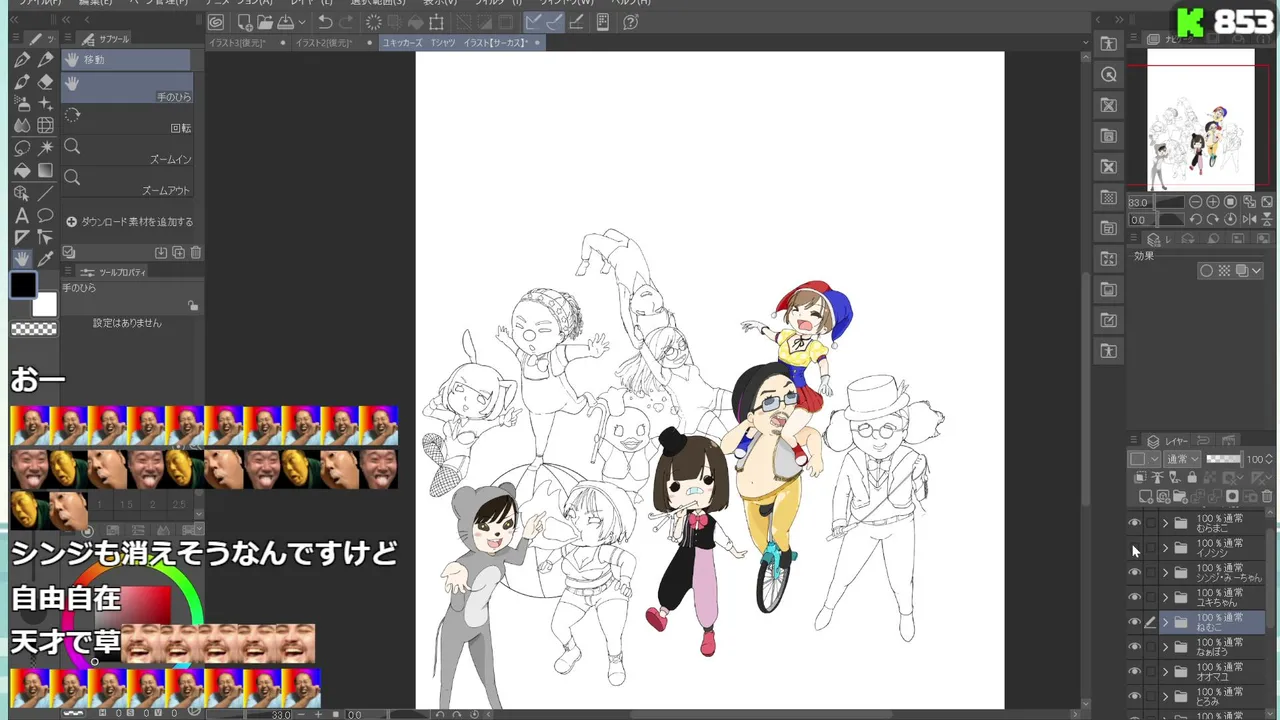The image size is (1280, 720).
Task: Click the layer opacity slider
Action: click(1223, 459)
